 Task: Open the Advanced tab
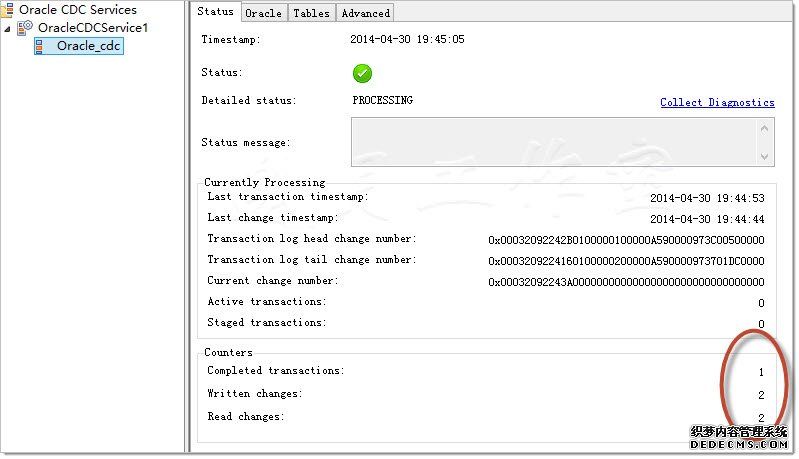365,13
